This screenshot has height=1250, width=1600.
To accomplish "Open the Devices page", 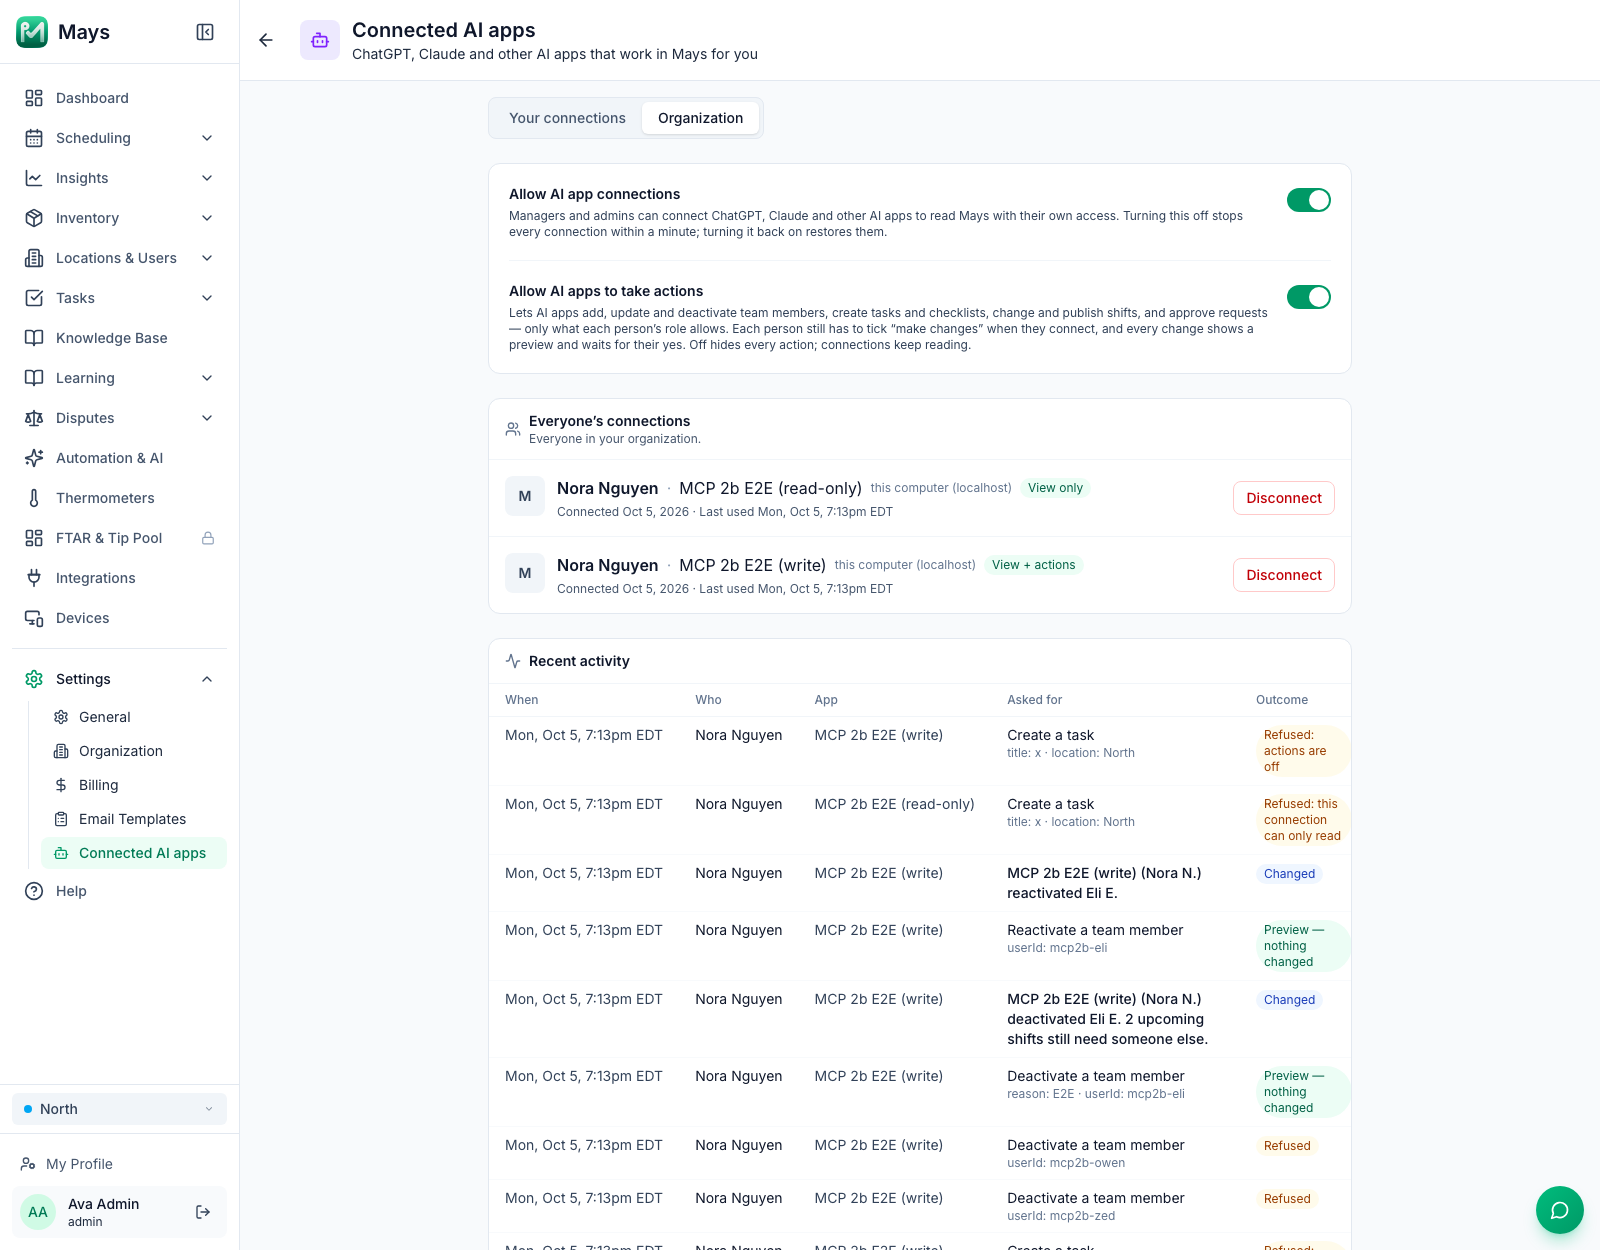I will point(120,618).
